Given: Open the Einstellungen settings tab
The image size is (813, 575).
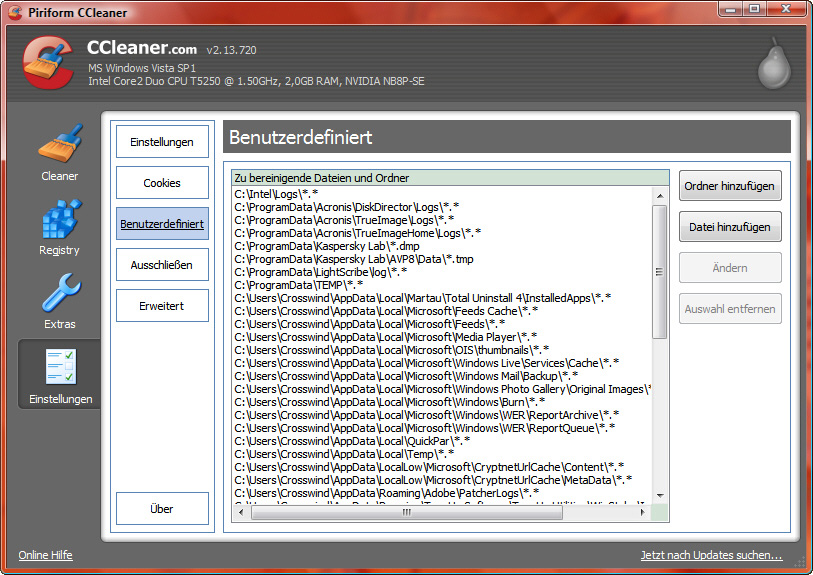Looking at the screenshot, I should 162,142.
